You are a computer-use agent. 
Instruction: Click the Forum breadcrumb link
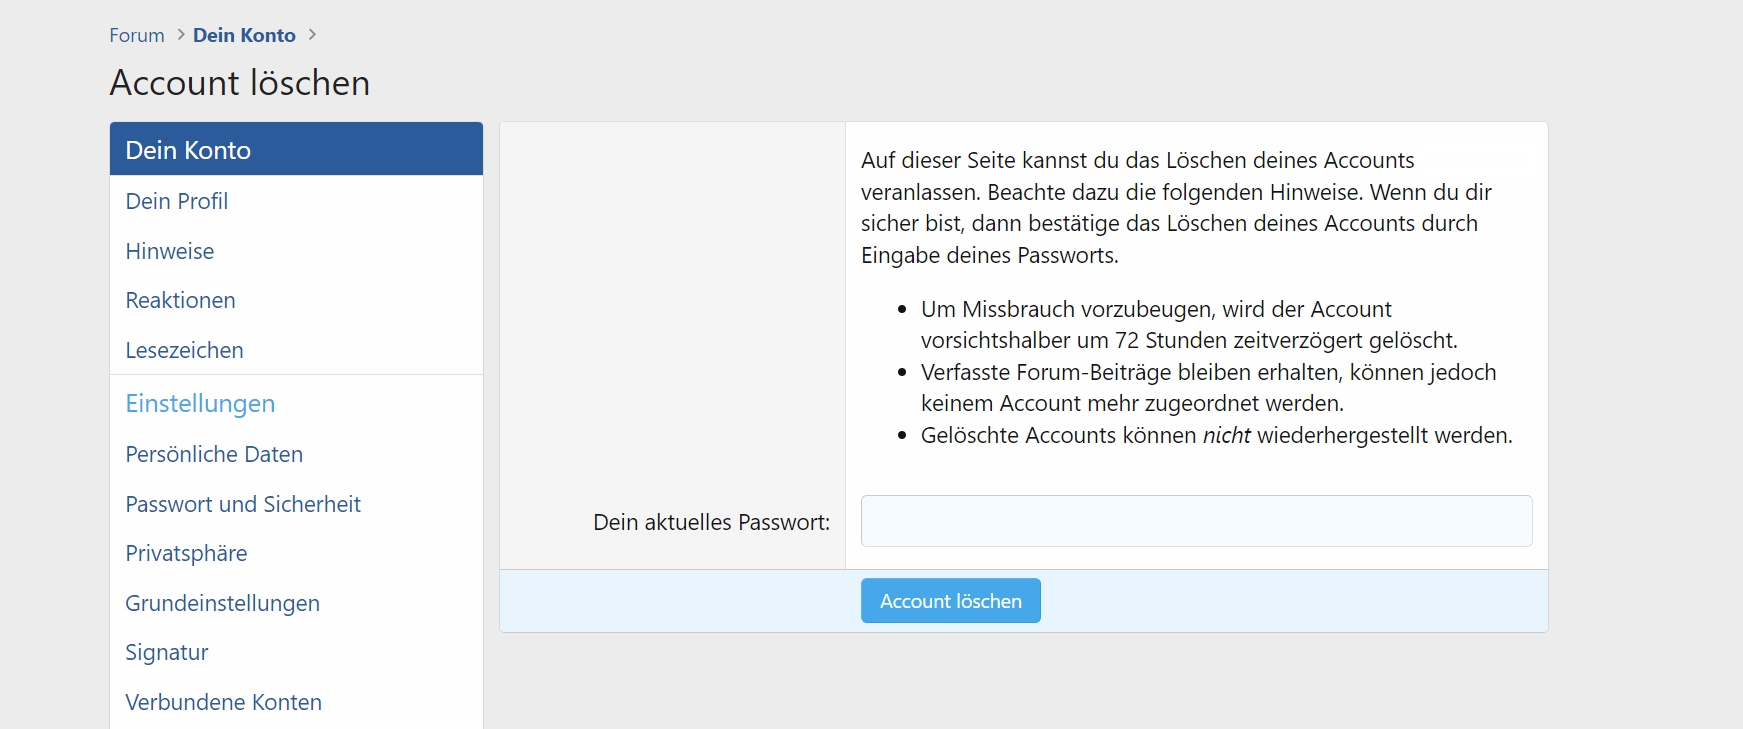pyautogui.click(x=137, y=36)
